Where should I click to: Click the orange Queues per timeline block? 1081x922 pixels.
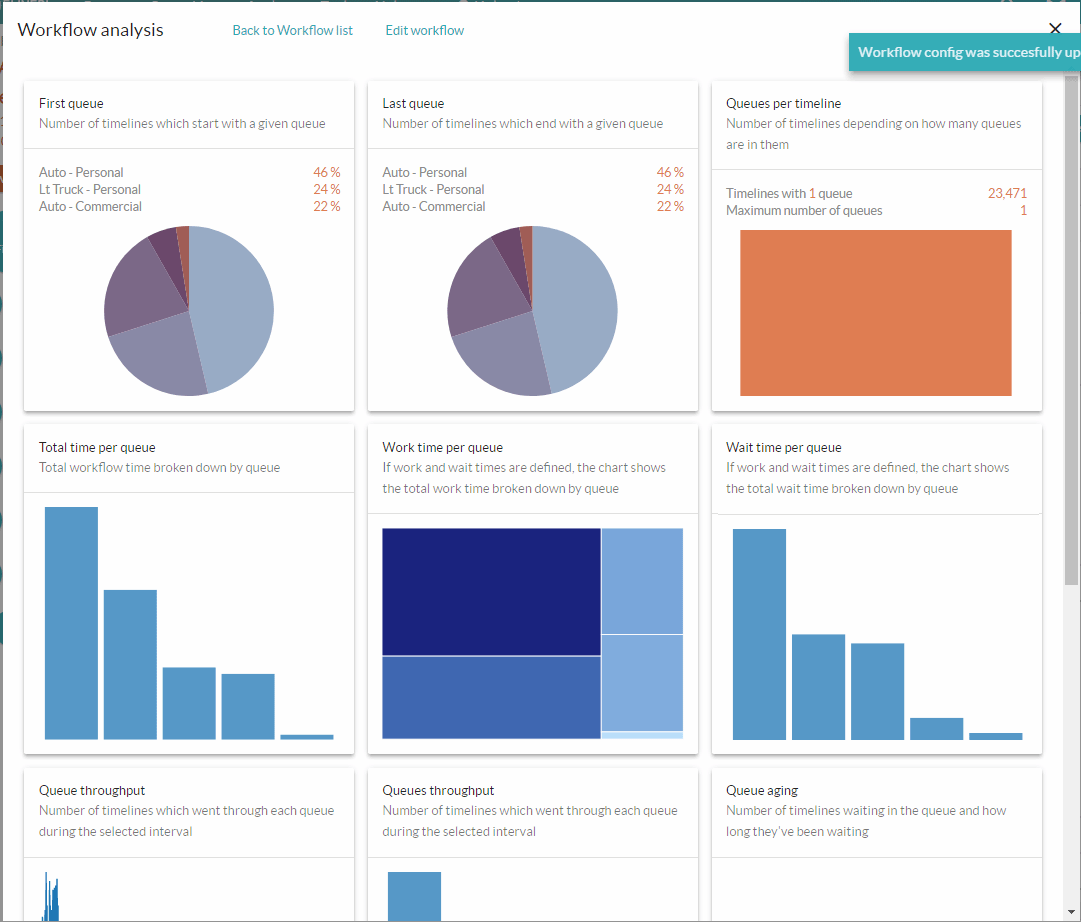[876, 312]
